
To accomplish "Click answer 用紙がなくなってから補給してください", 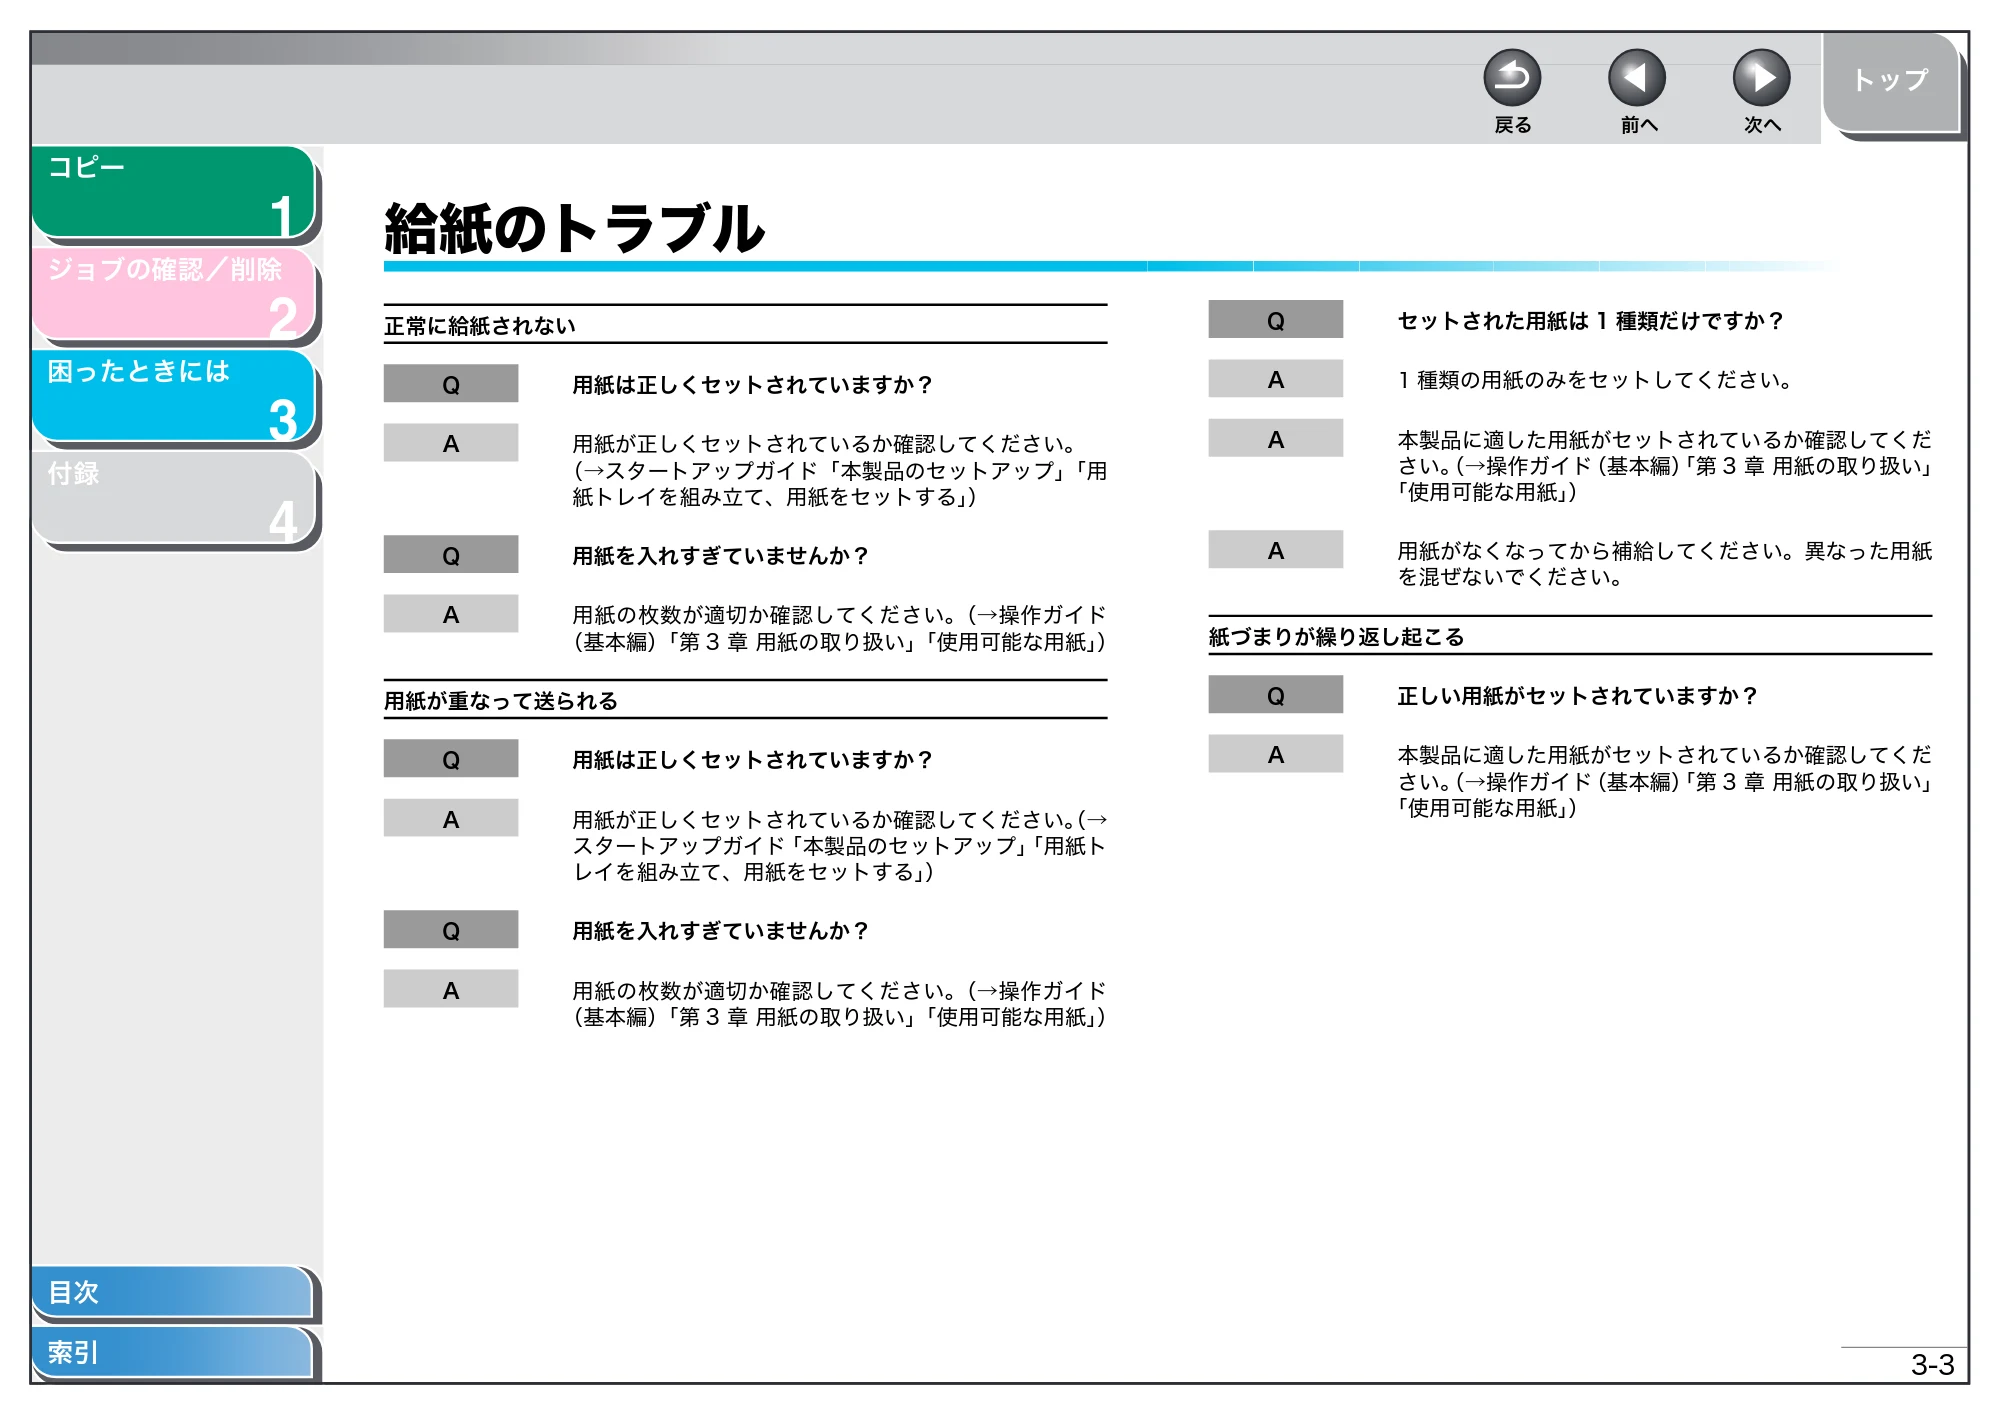I will (x=1665, y=563).
